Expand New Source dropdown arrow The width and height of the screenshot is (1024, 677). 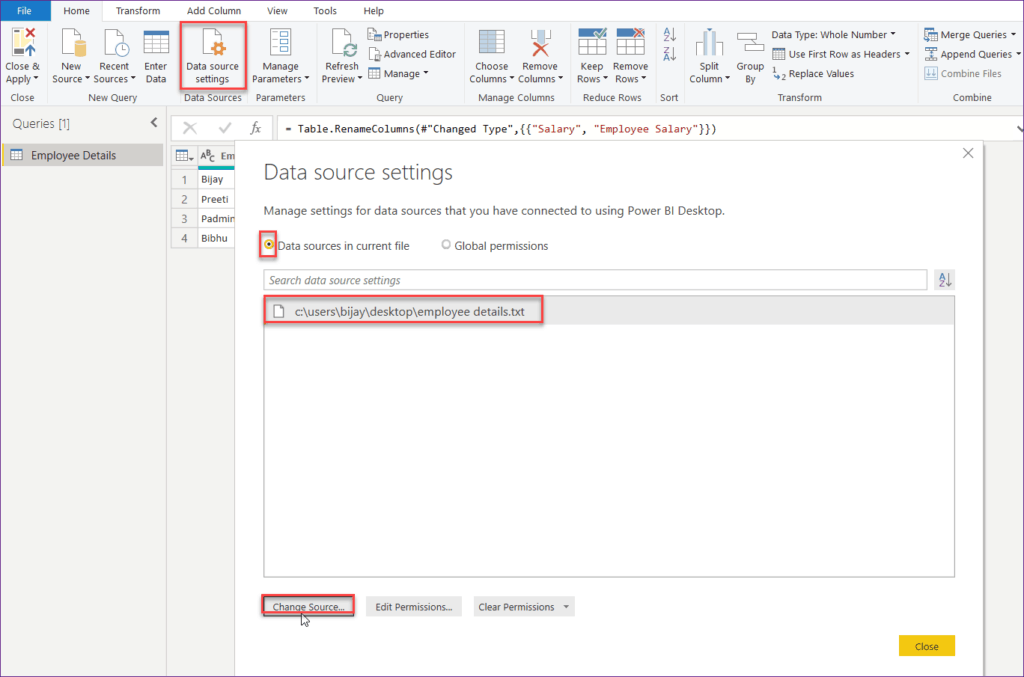(x=87, y=78)
